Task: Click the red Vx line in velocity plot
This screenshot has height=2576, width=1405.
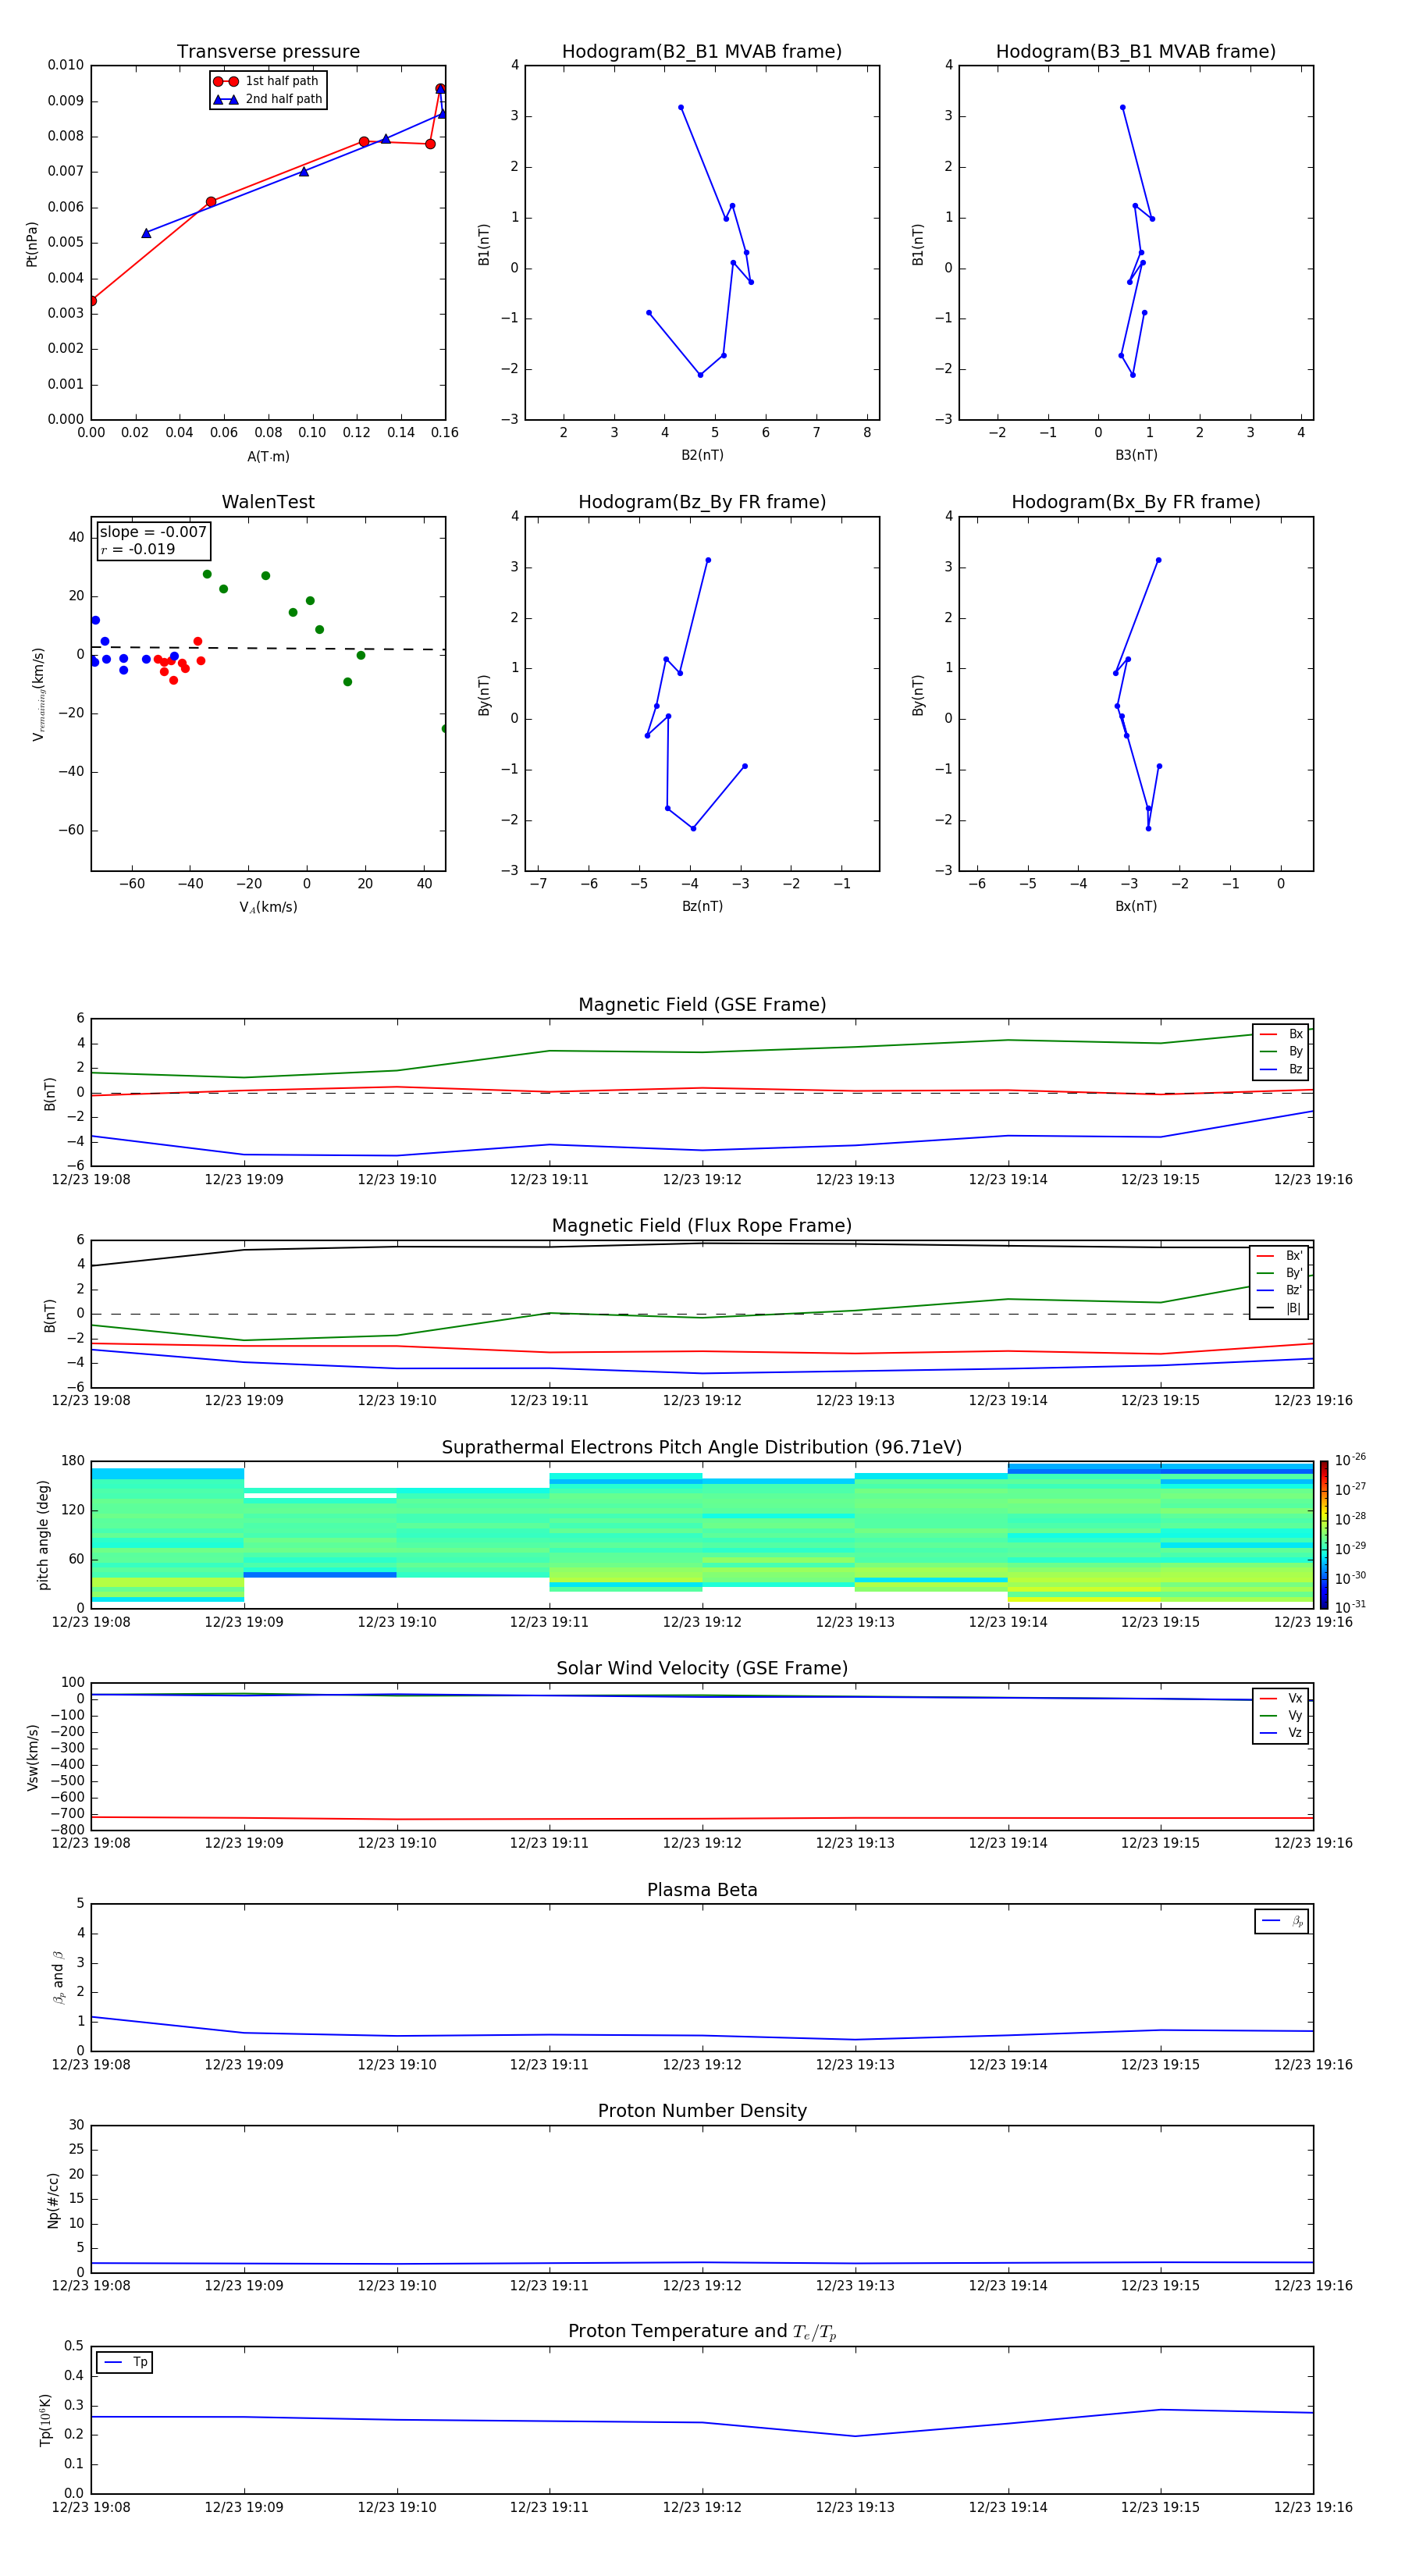Action: (702, 1818)
